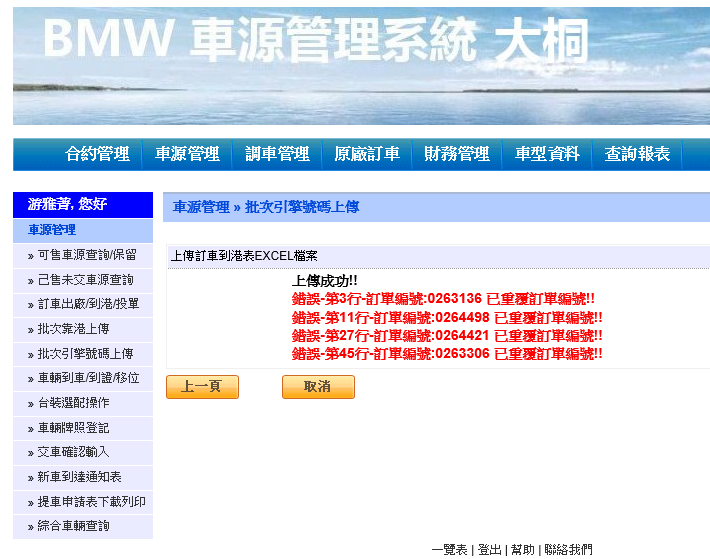Open the 車源管理 navigation menu
This screenshot has width=710, height=559.
pyautogui.click(x=187, y=154)
